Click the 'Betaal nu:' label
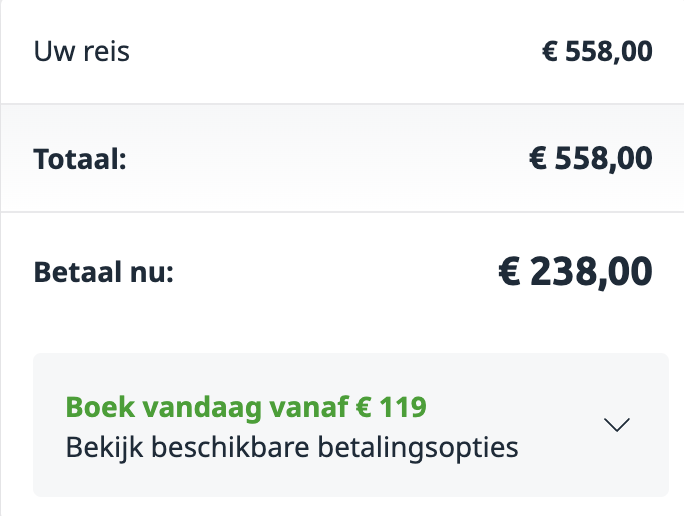The width and height of the screenshot is (684, 516). (x=104, y=271)
